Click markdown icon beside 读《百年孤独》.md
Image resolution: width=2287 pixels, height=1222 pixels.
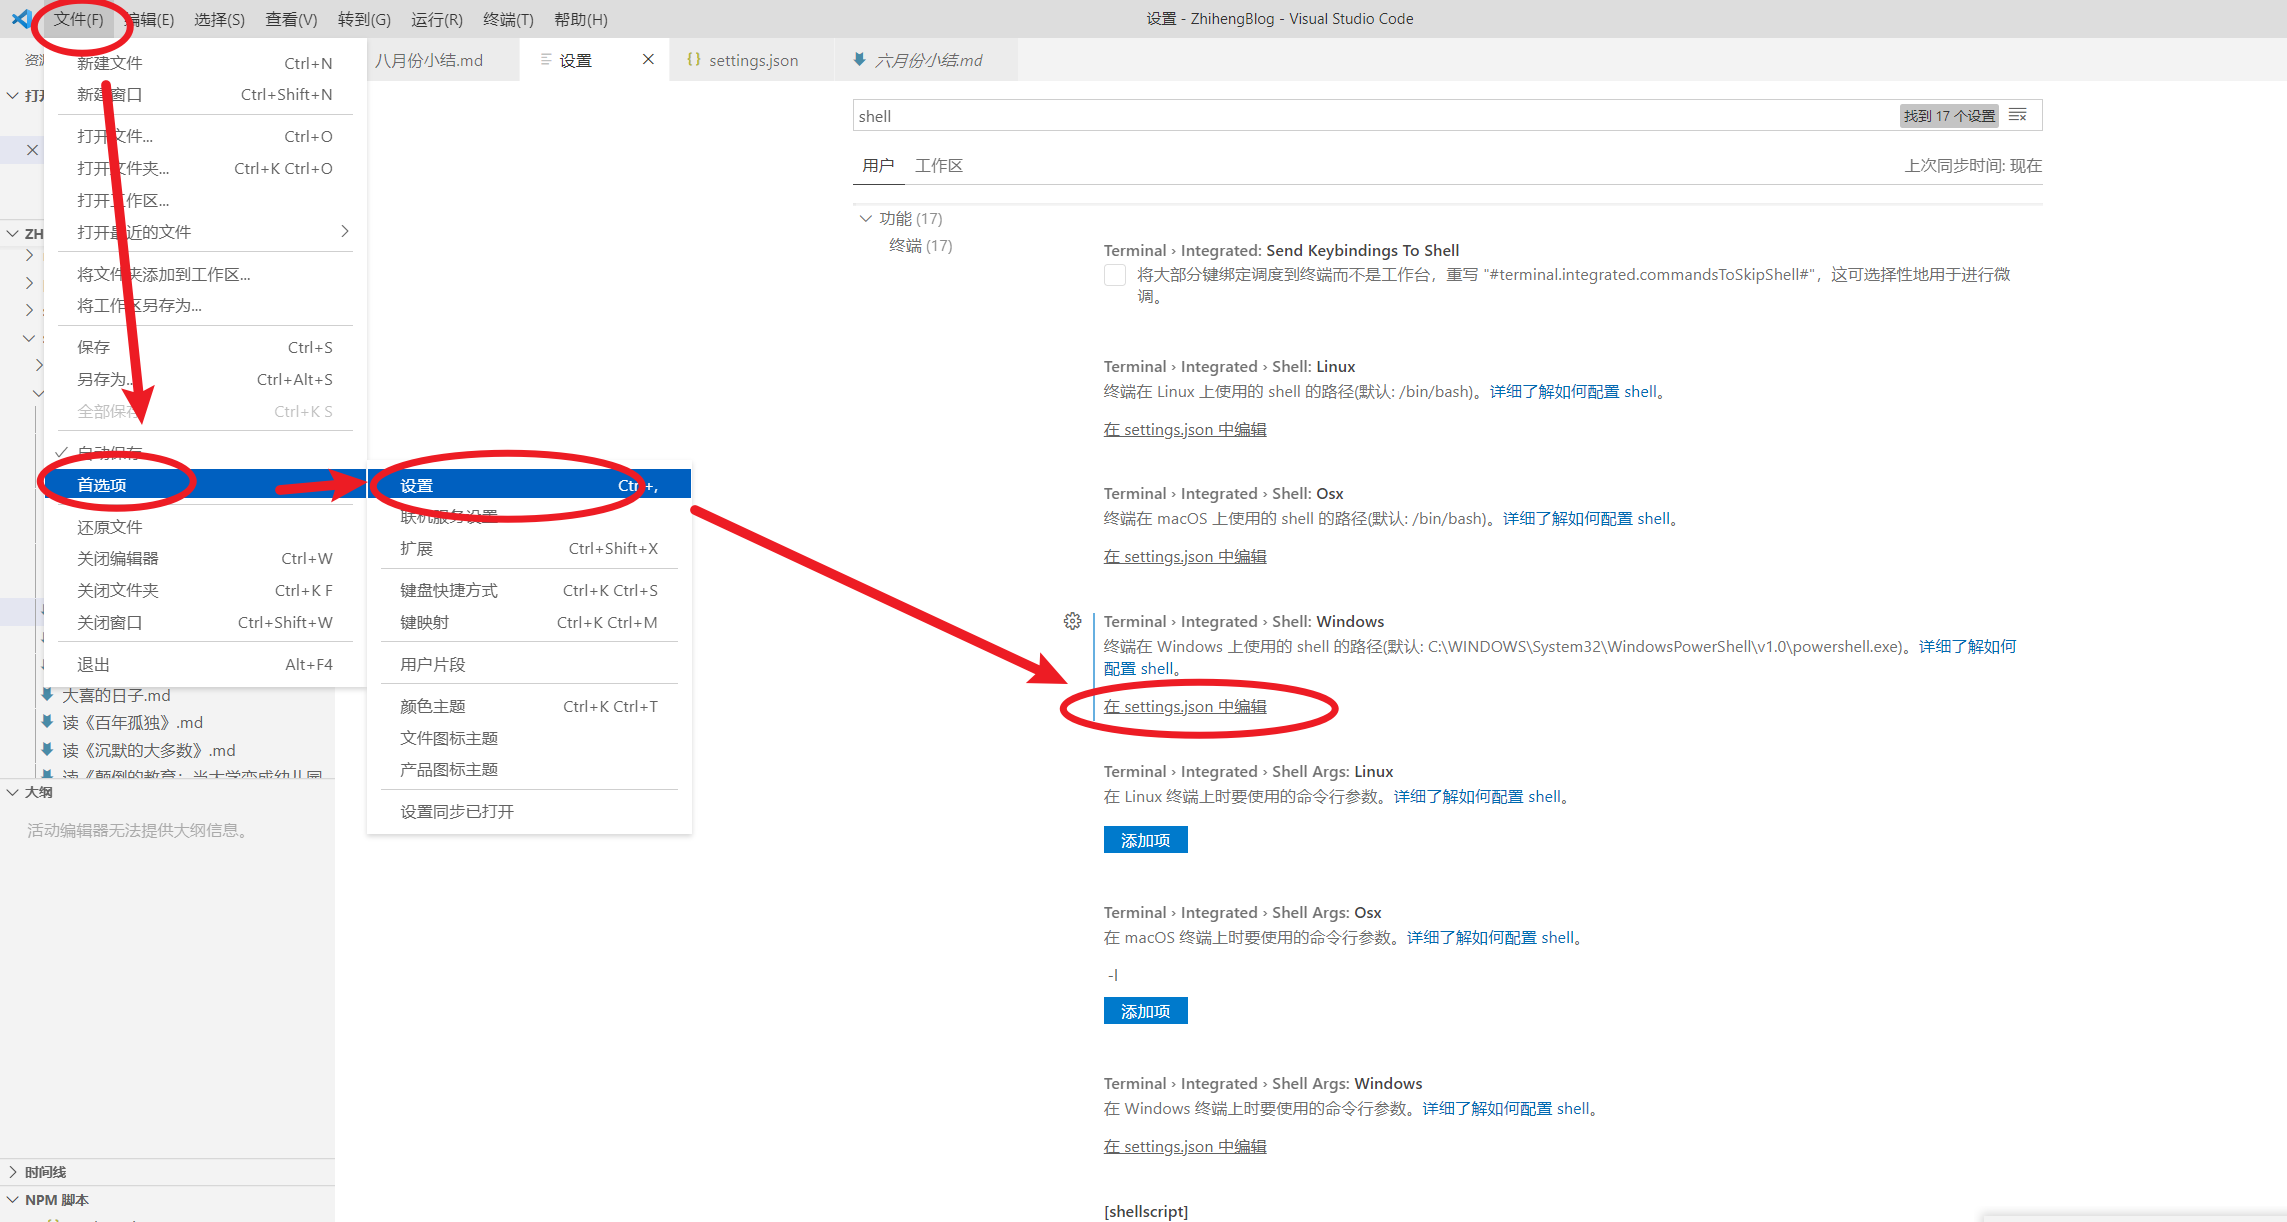pos(47,721)
